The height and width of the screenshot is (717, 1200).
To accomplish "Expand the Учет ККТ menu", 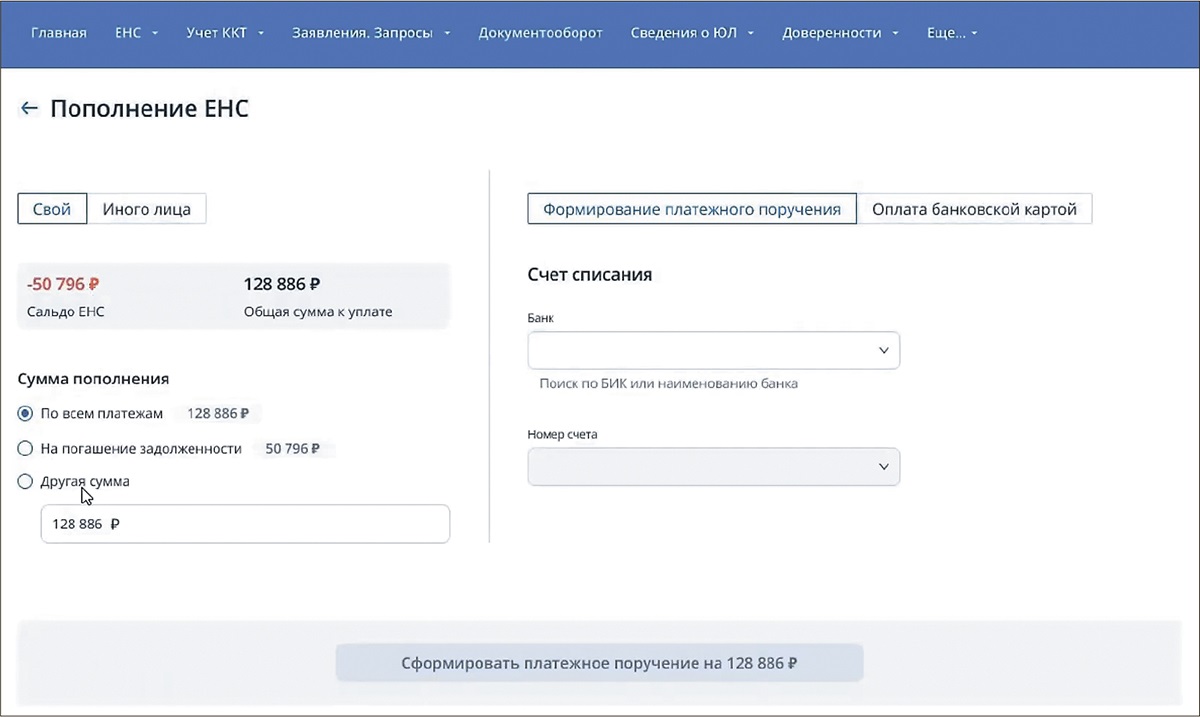I will tap(224, 33).
